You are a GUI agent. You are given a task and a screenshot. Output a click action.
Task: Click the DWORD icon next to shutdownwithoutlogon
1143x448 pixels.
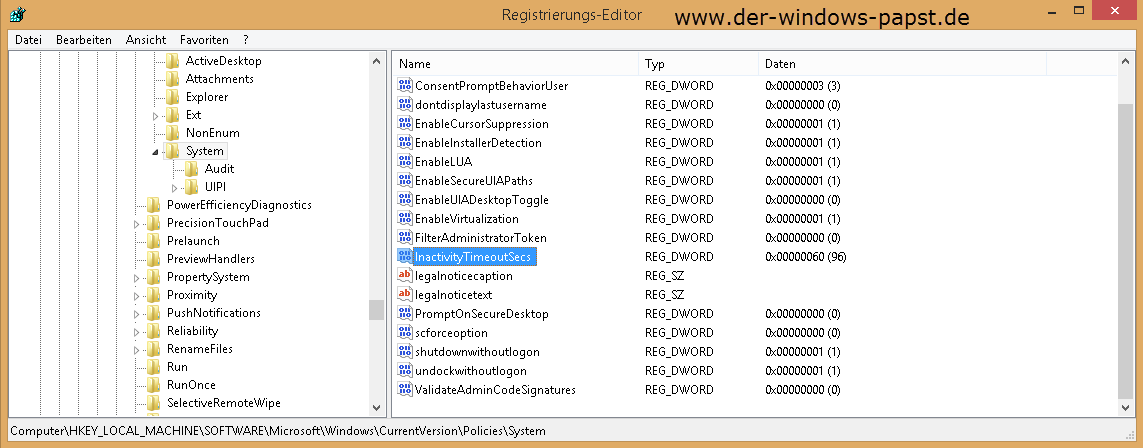click(x=405, y=352)
